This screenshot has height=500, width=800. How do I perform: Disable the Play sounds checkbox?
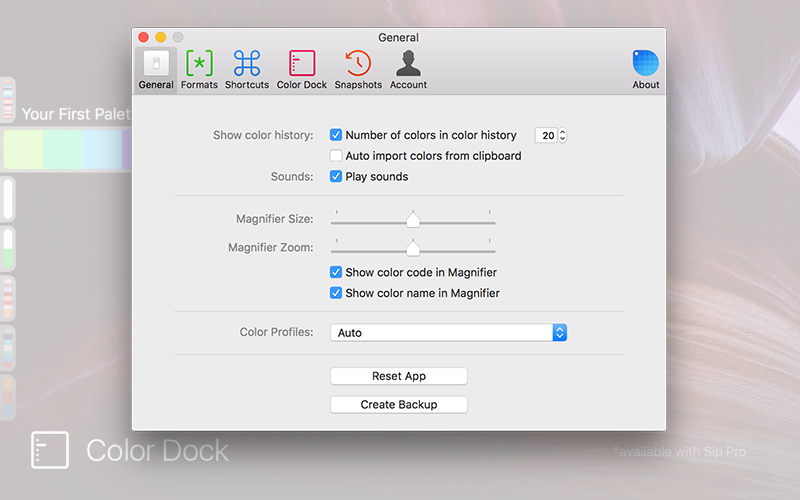[x=336, y=177]
